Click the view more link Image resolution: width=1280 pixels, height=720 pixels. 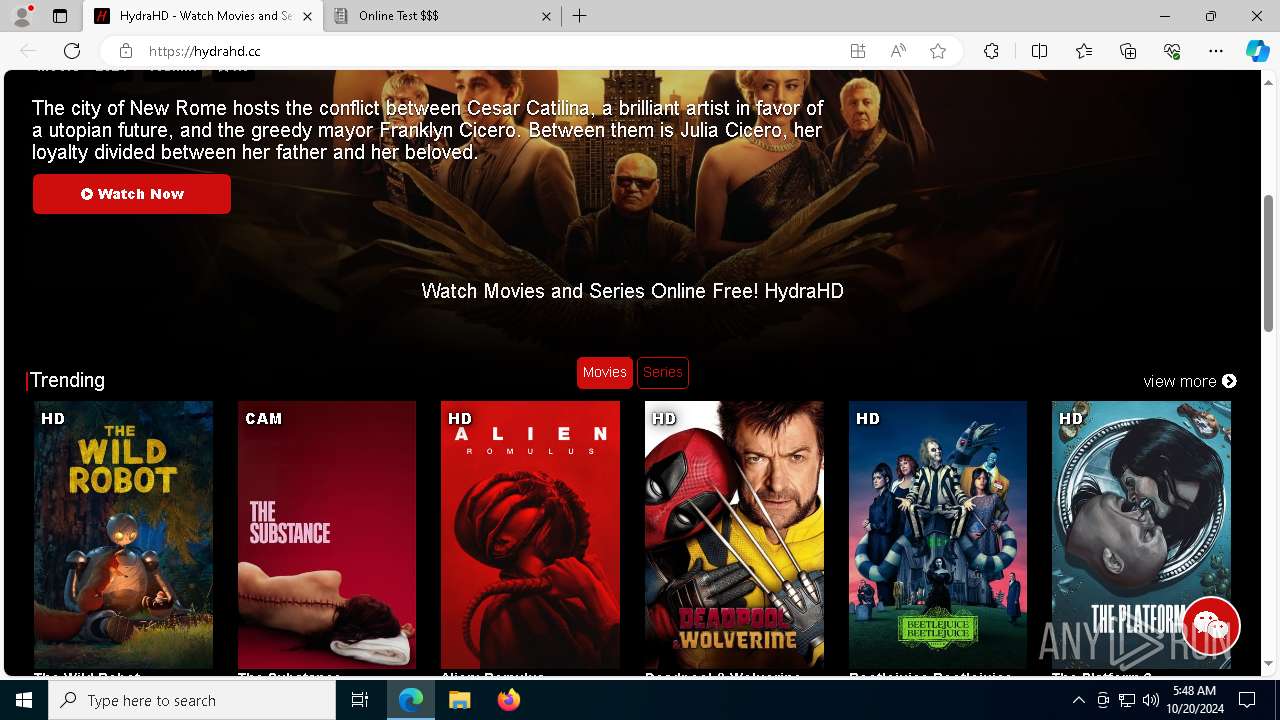point(1190,381)
